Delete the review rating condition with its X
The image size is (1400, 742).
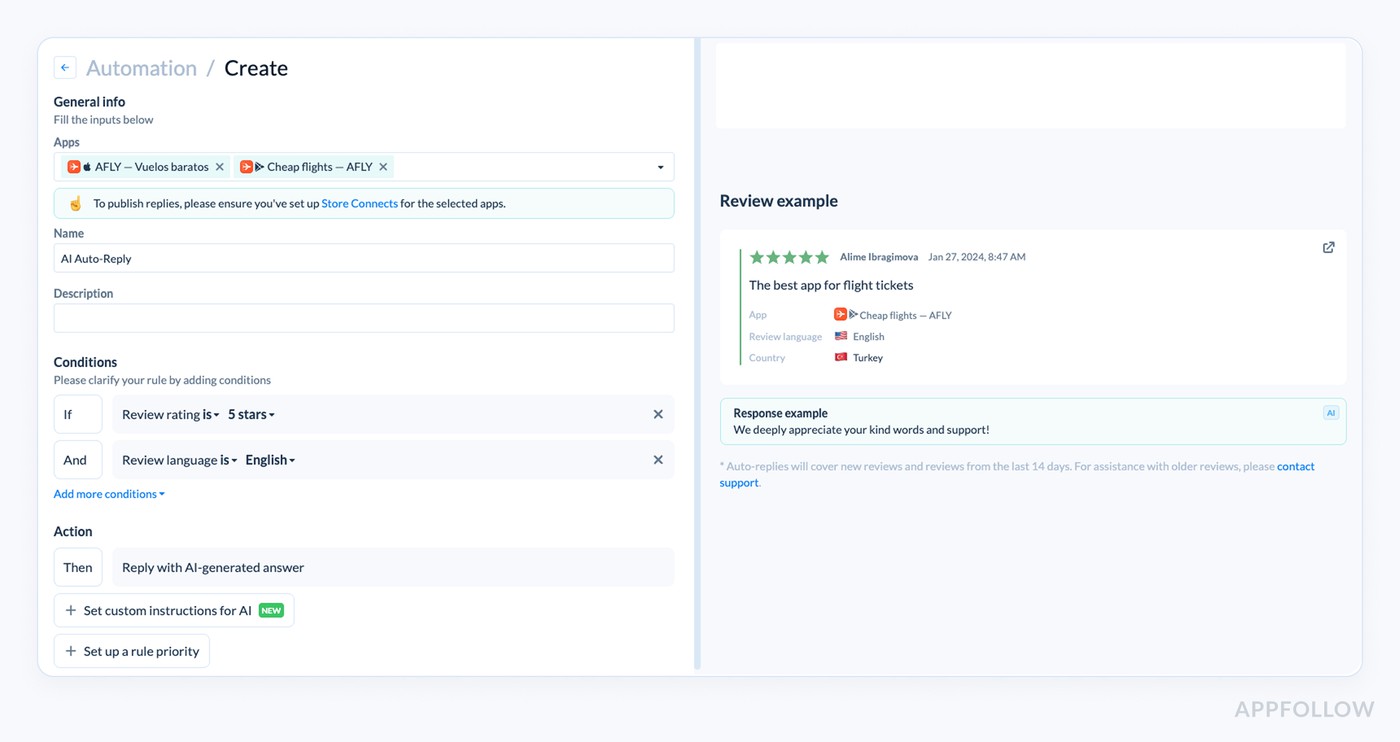(658, 413)
